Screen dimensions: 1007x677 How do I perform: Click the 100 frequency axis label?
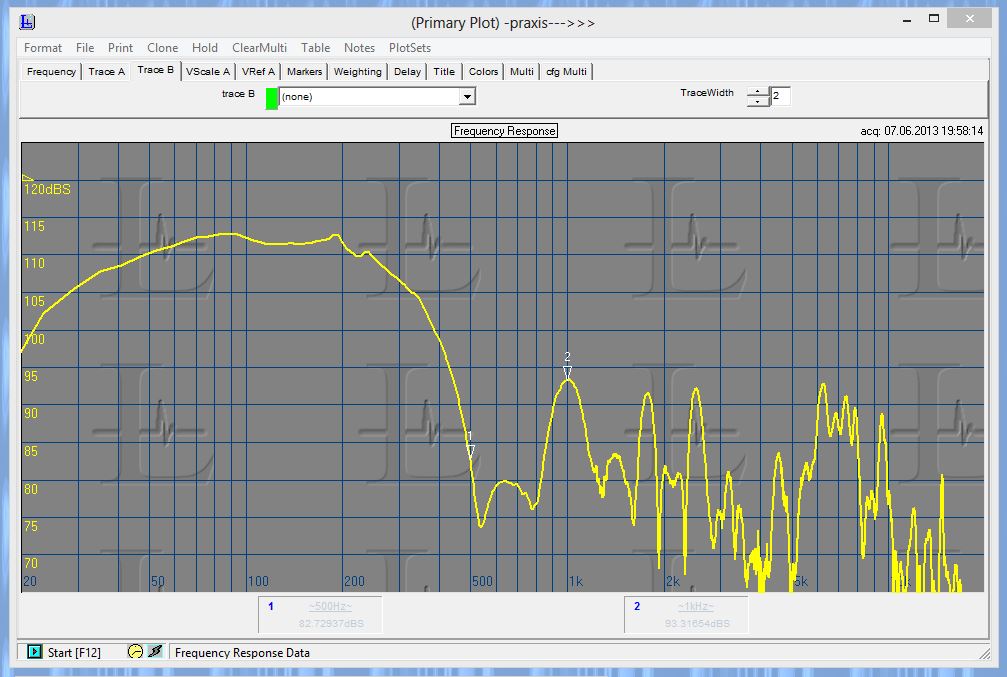[x=258, y=581]
